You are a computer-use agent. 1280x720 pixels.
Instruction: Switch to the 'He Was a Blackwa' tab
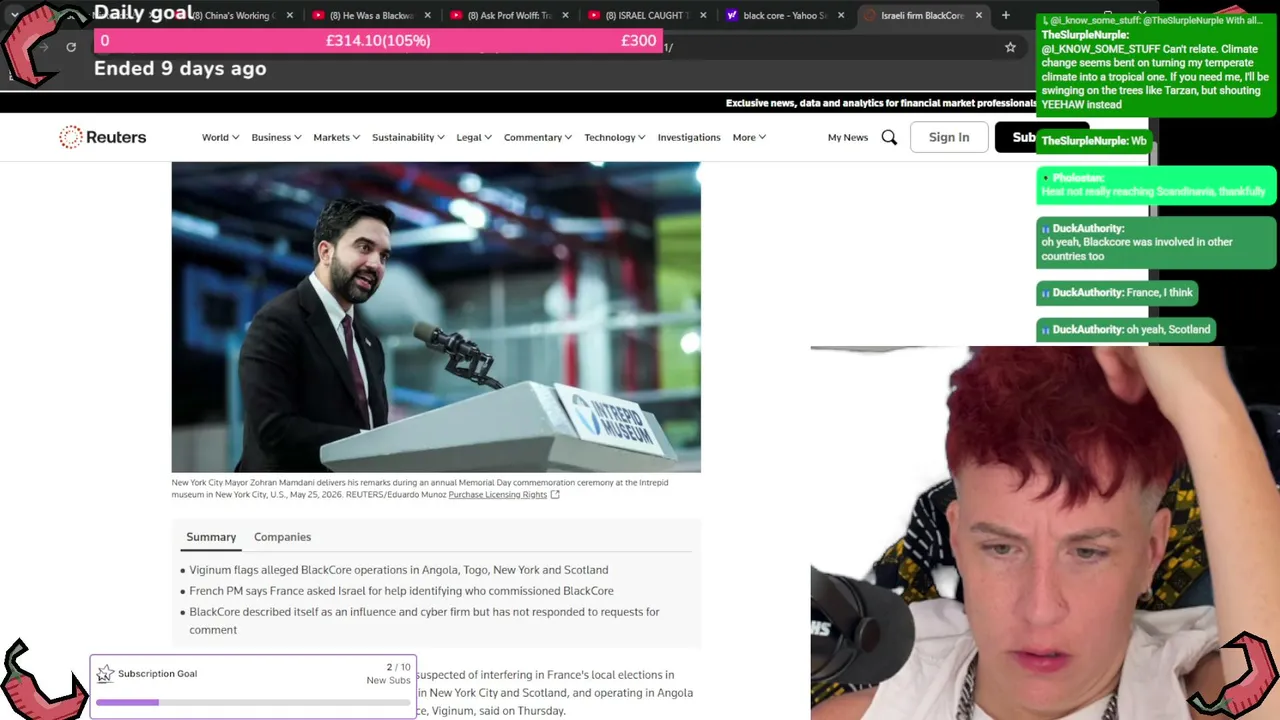[x=369, y=15]
